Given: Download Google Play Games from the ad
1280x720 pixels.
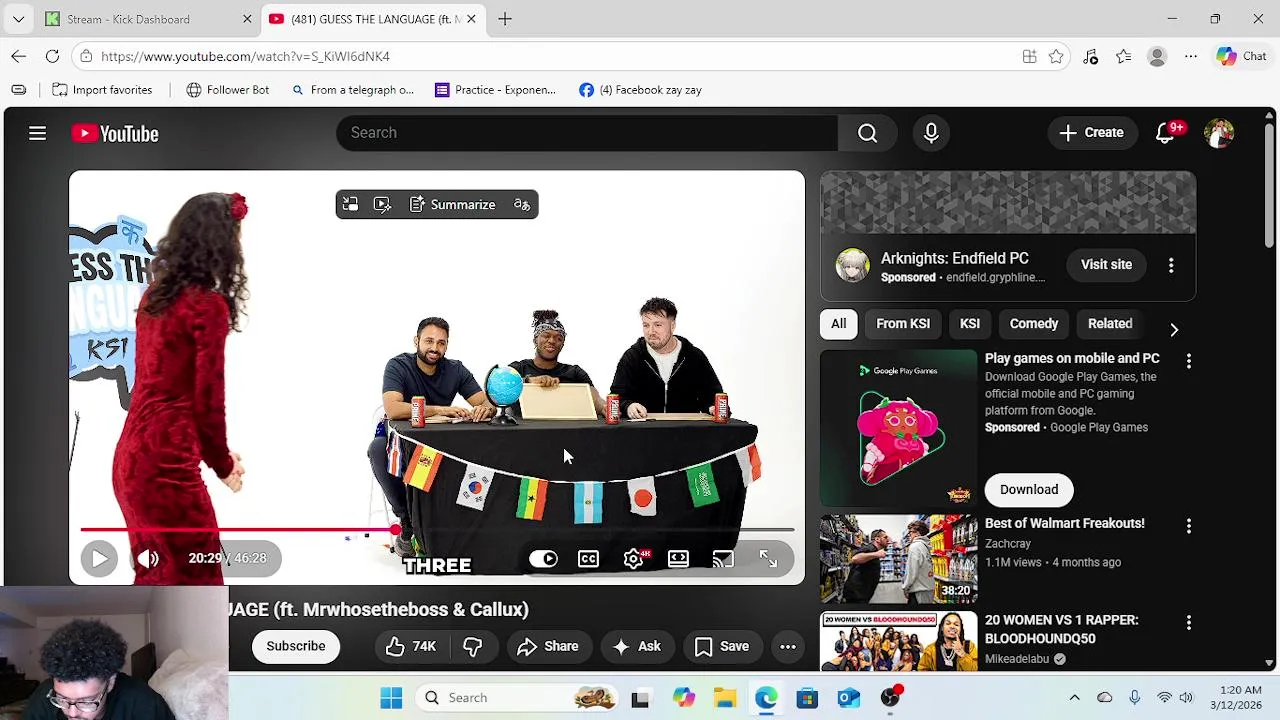Looking at the screenshot, I should pos(1029,489).
